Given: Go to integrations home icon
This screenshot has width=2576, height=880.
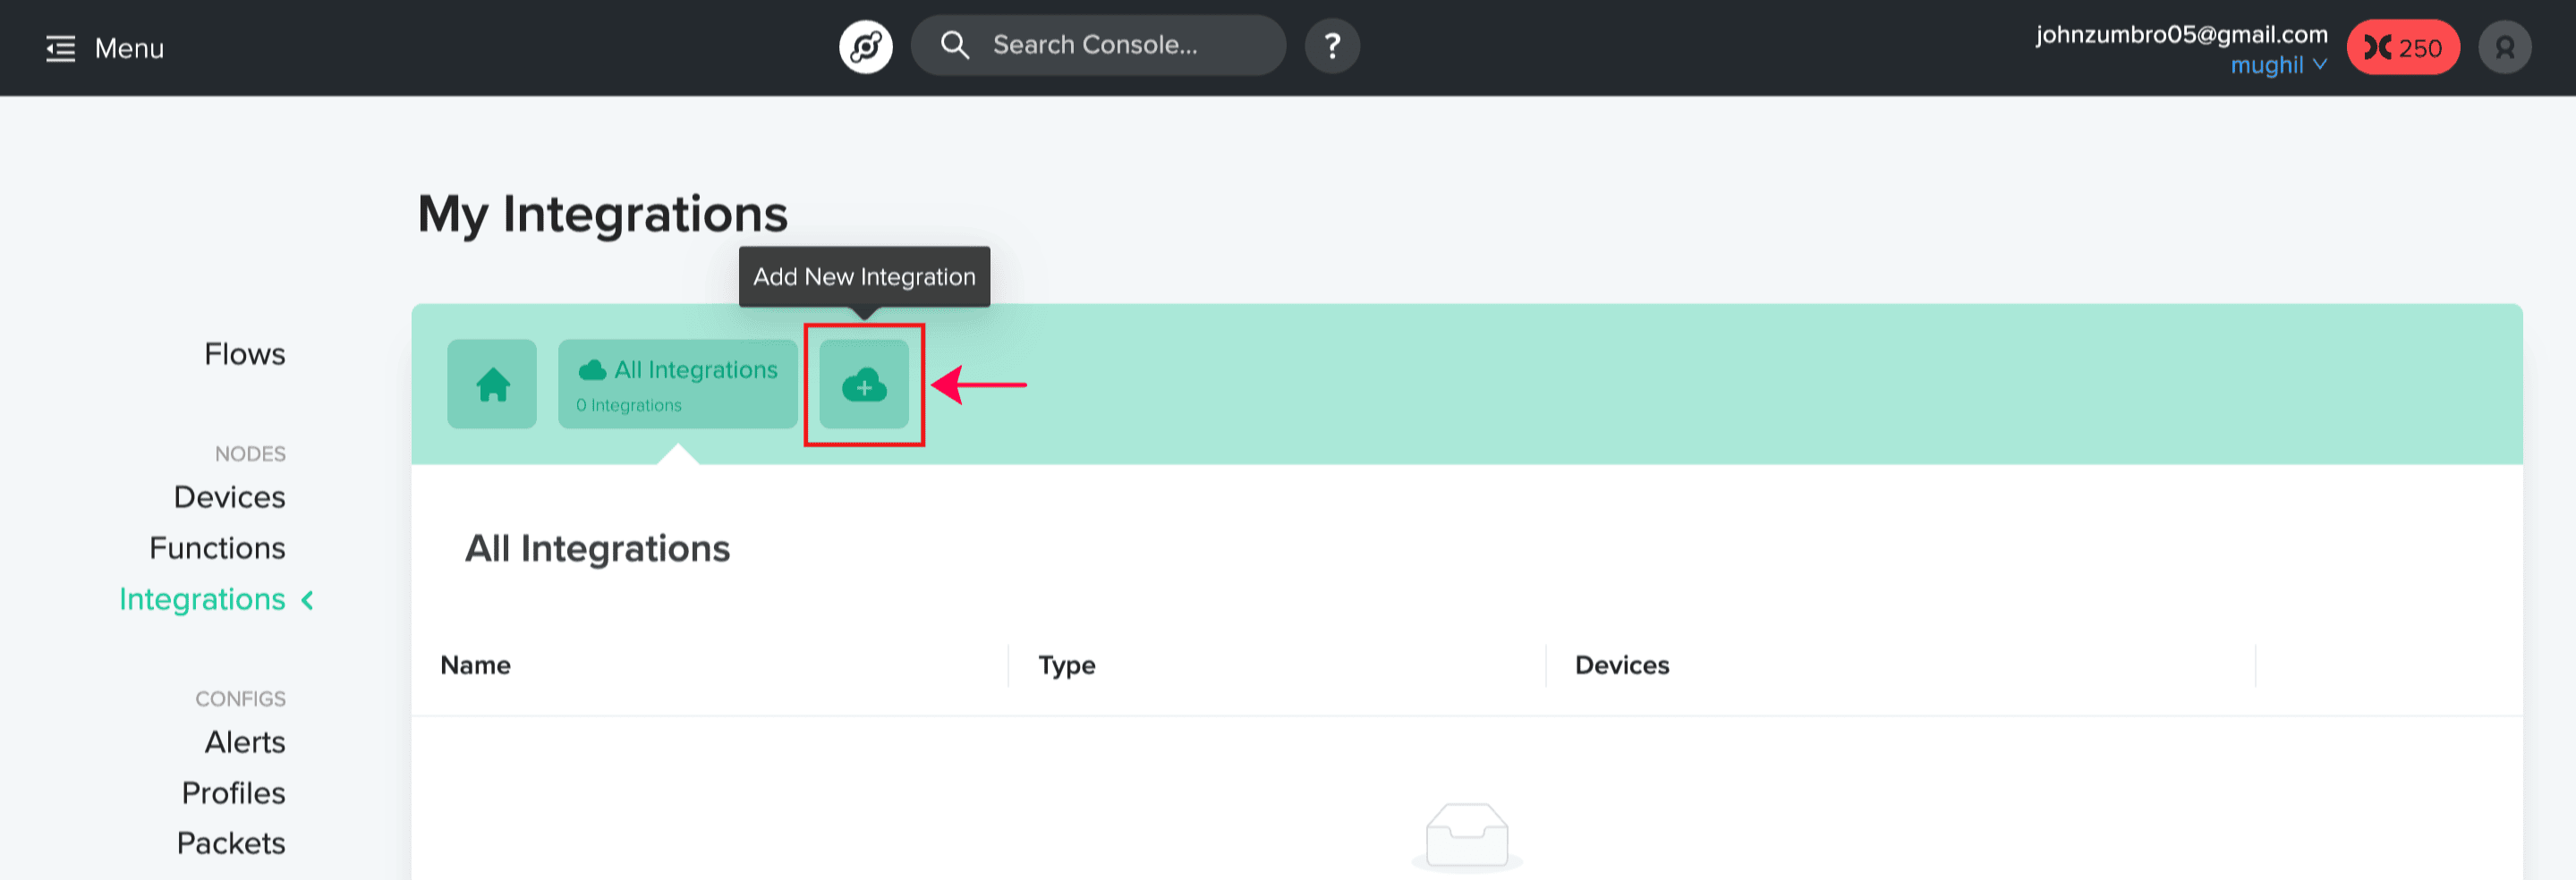Looking at the screenshot, I should point(492,384).
